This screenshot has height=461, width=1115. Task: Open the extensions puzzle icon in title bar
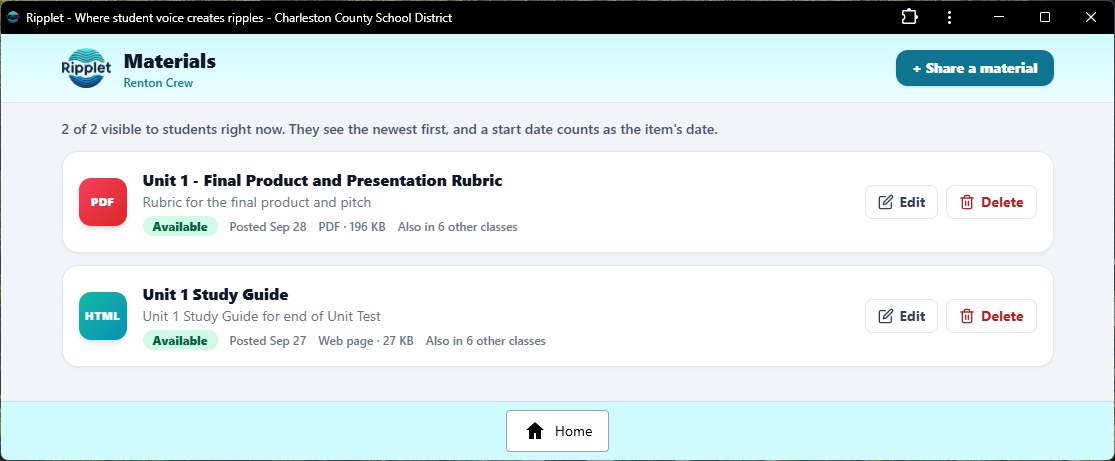tap(909, 17)
